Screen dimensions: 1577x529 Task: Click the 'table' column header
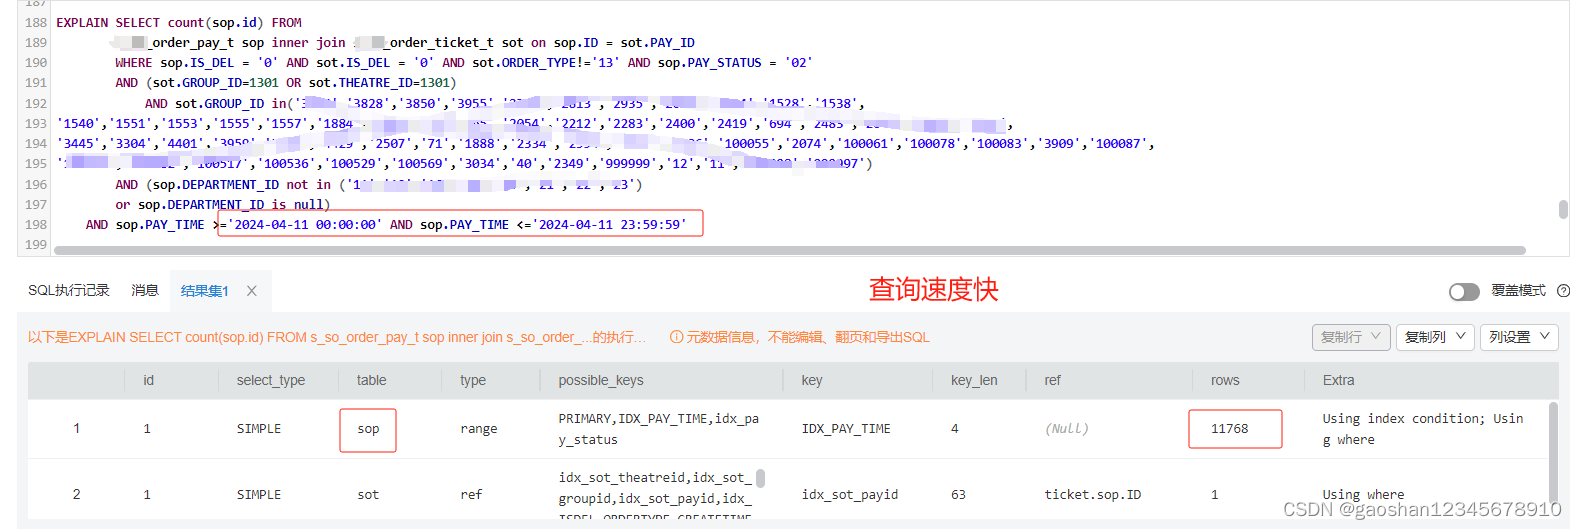point(371,380)
